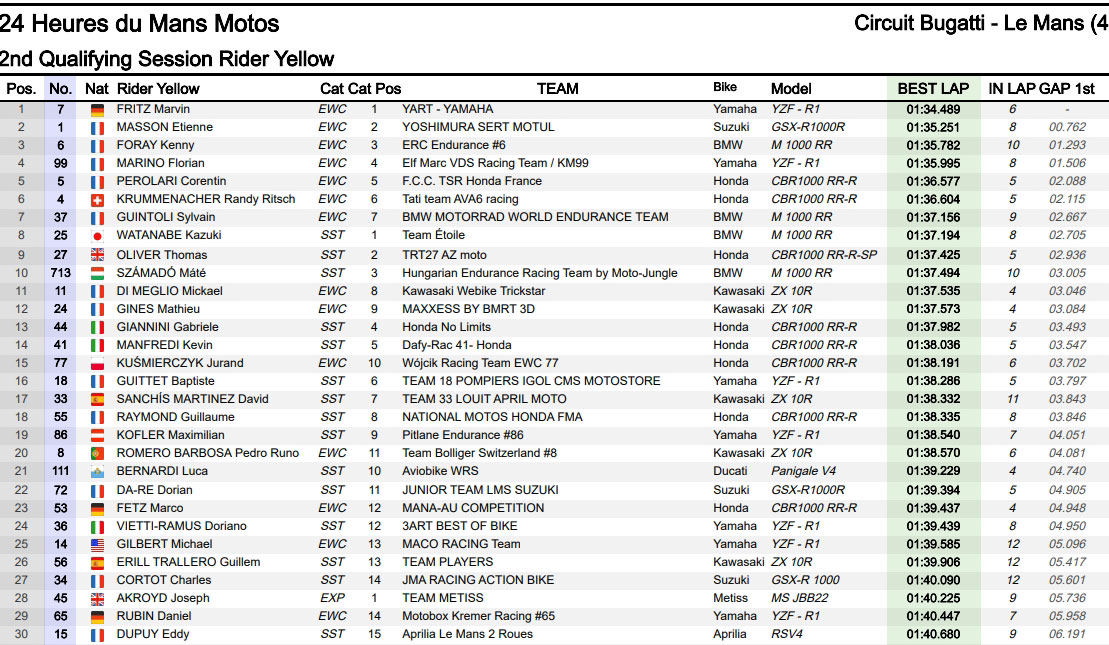Click the Austrian flag beside KOFLER Maximilian
1109x645 pixels.
click(97, 435)
